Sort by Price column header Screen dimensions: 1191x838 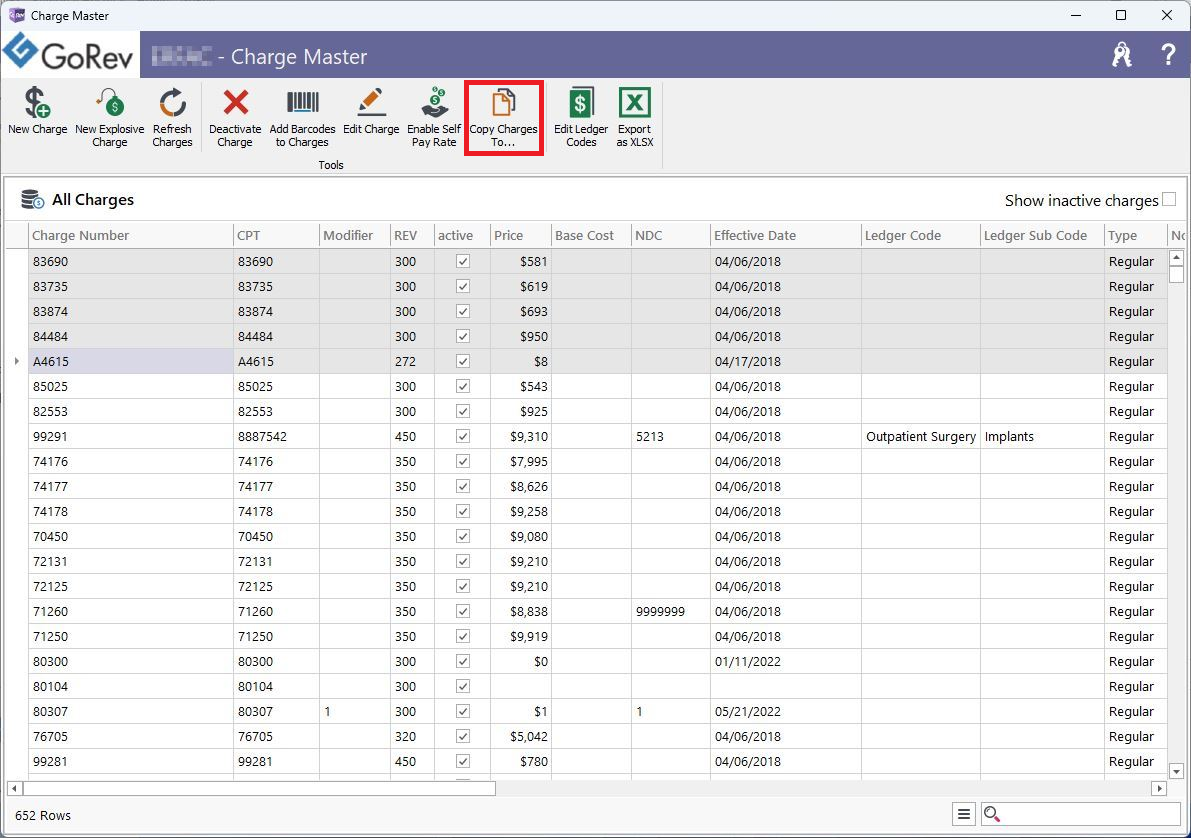tap(521, 236)
